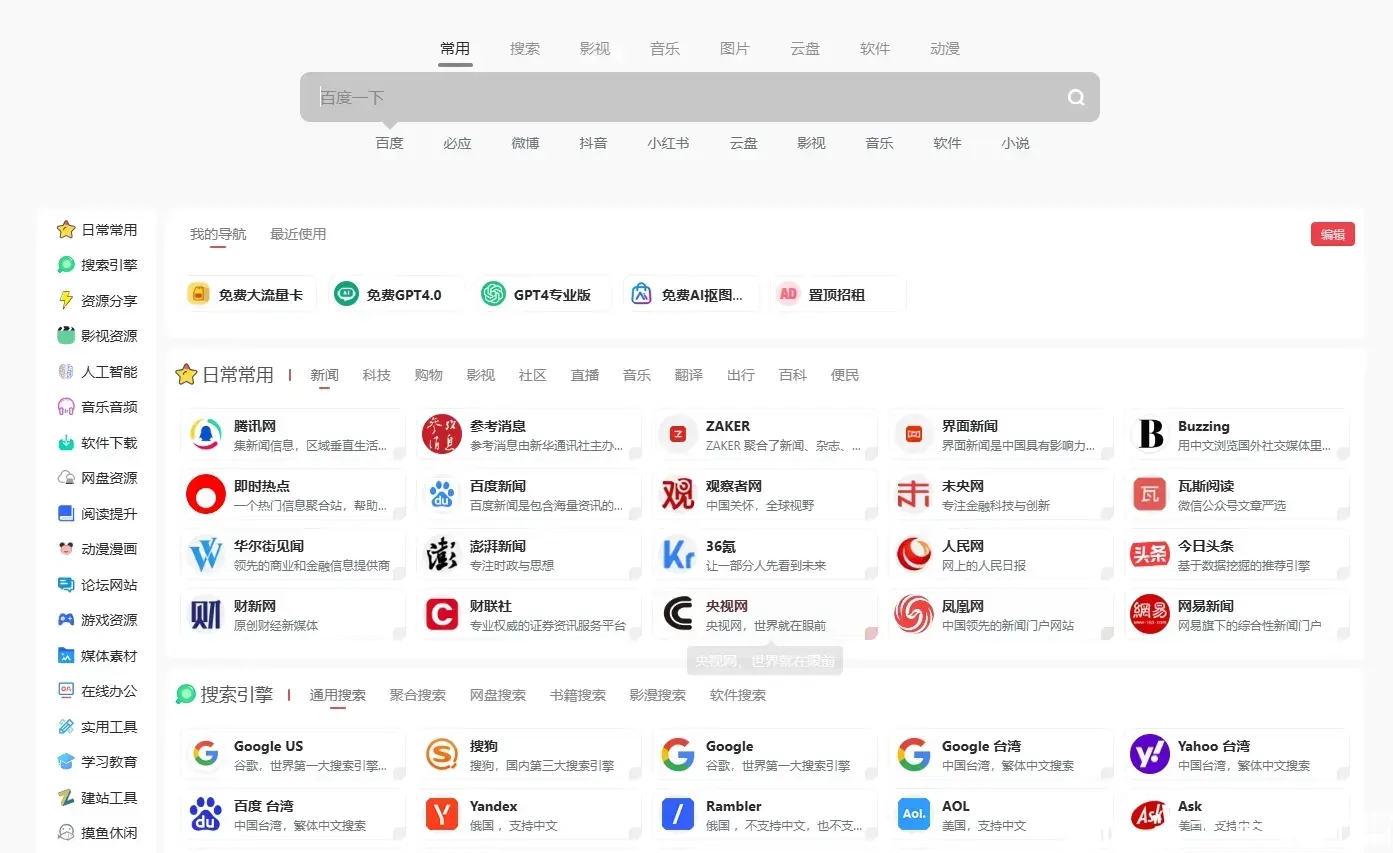The height and width of the screenshot is (853, 1393).
Task: Jump to 软件下载 in the sidebar
Action: [98, 442]
